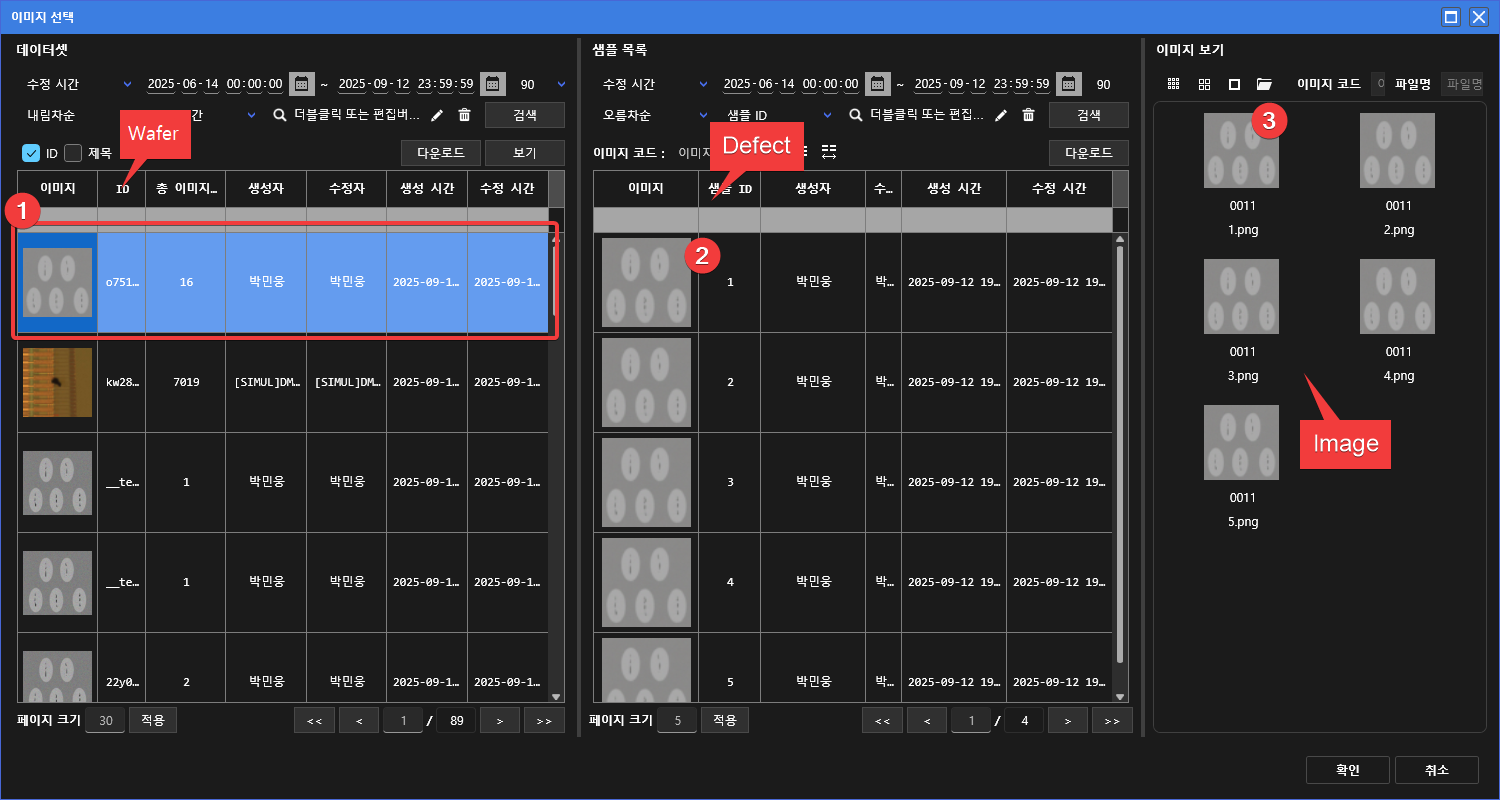Screen dimensions: 1500x800
Task: Switch image viewer to 2x2 grid view
Action: (1204, 84)
